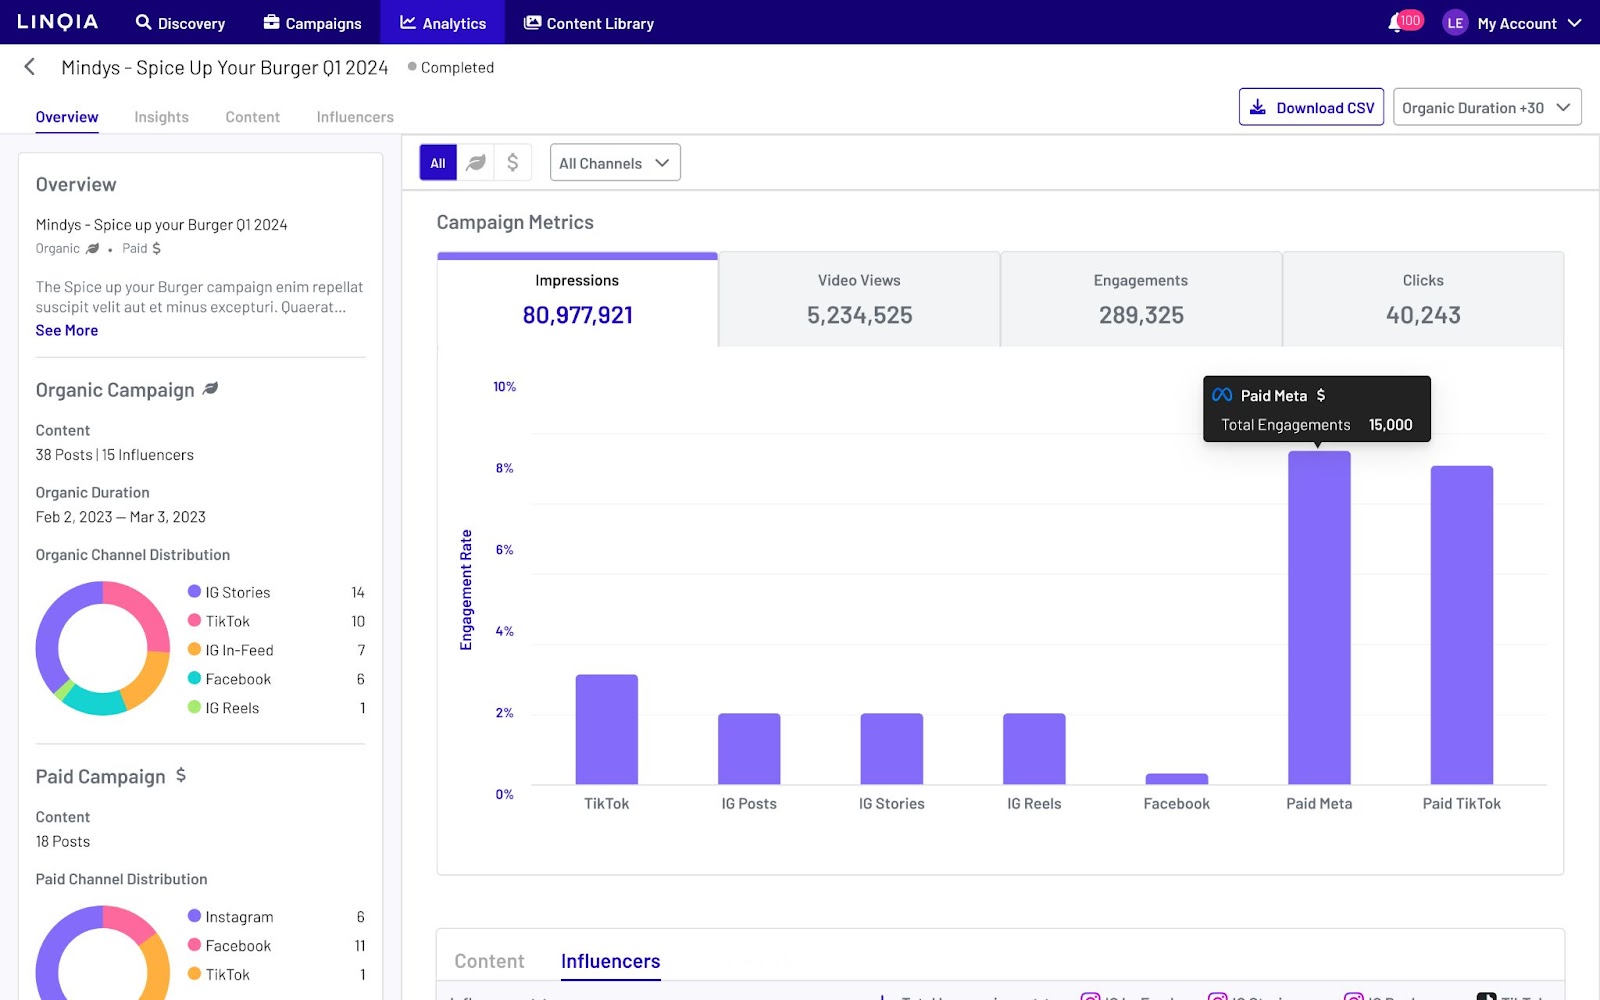
Task: Click the organic Facebook teal legend dot
Action: click(194, 679)
